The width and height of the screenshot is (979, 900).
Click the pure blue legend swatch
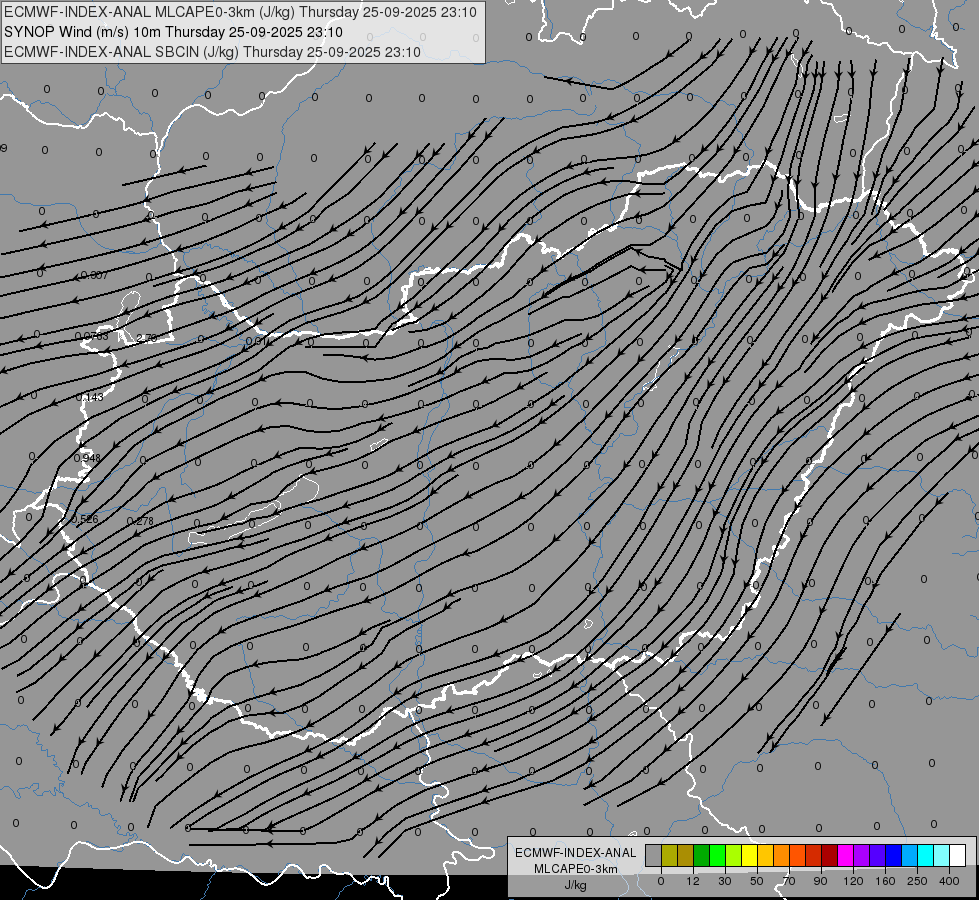[894, 855]
